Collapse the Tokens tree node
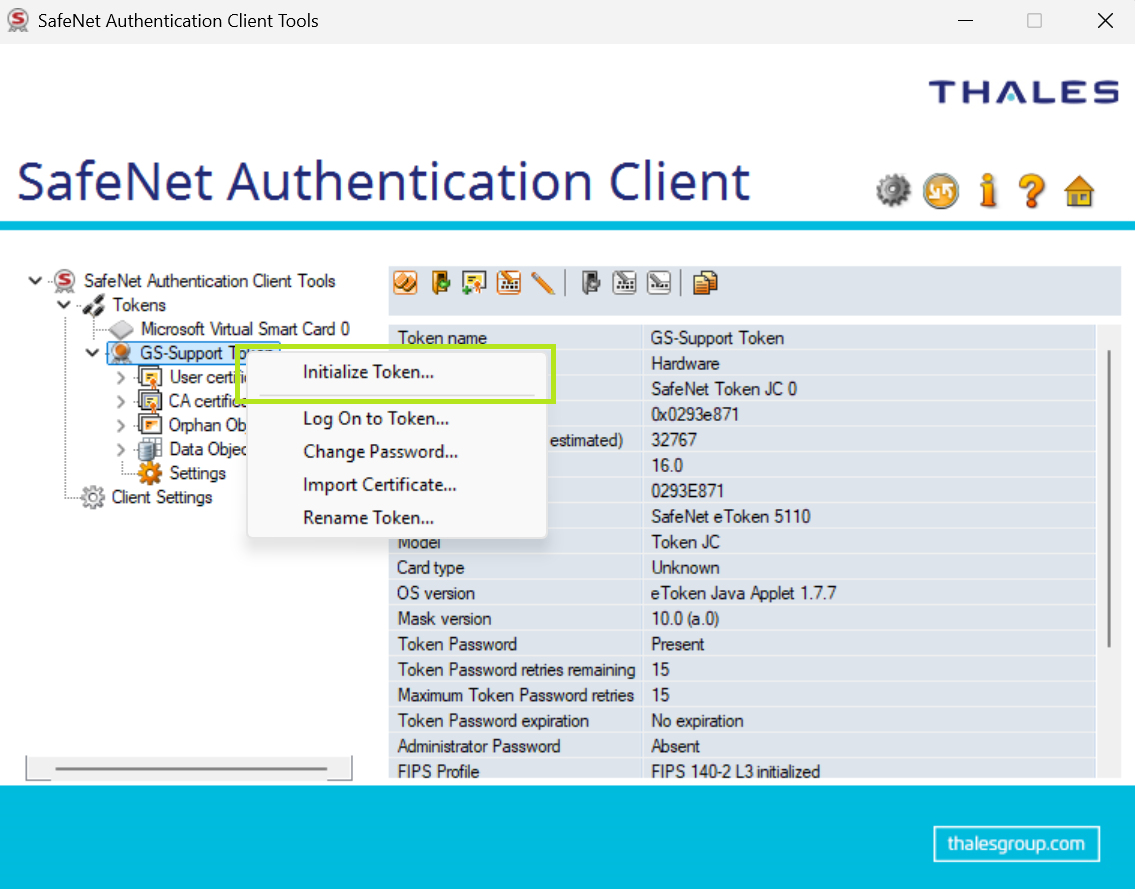This screenshot has height=889, width=1135. point(64,305)
